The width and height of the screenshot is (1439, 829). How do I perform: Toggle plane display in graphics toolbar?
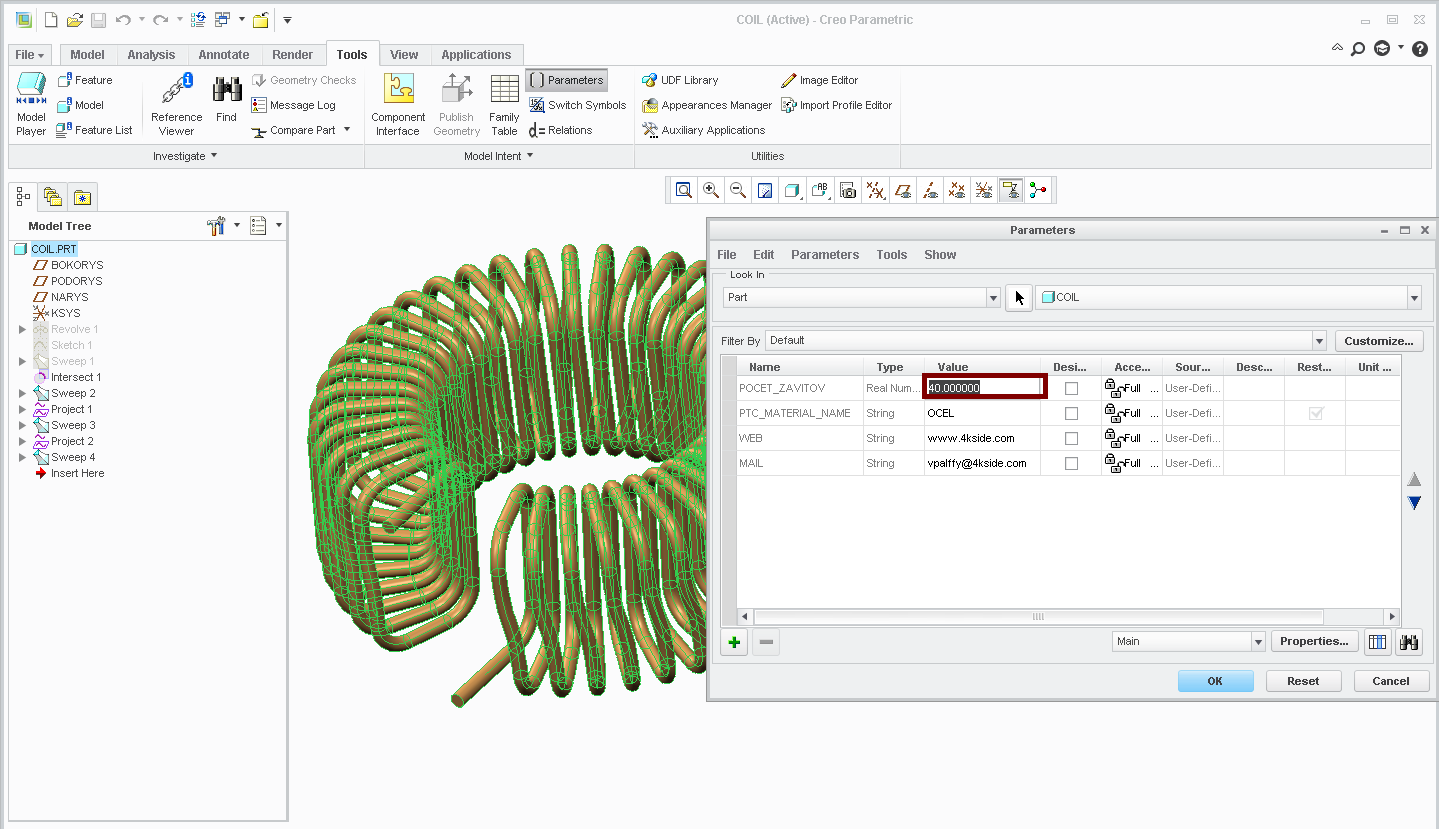coord(903,190)
